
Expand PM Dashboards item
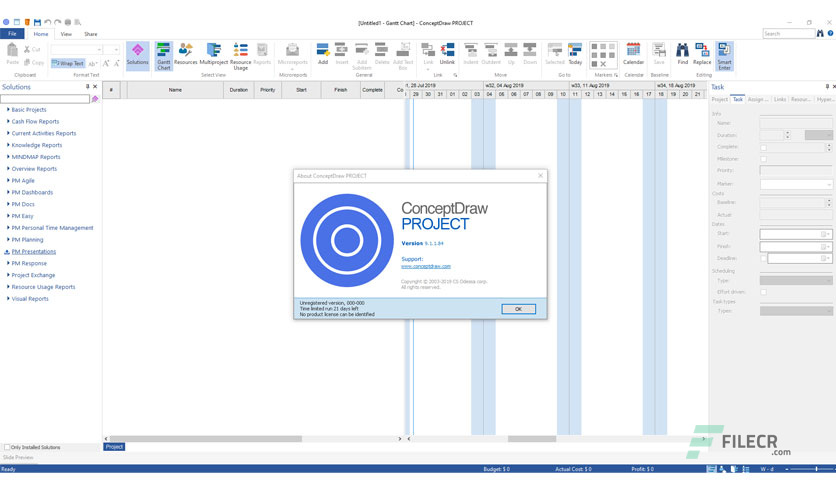[x=8, y=192]
